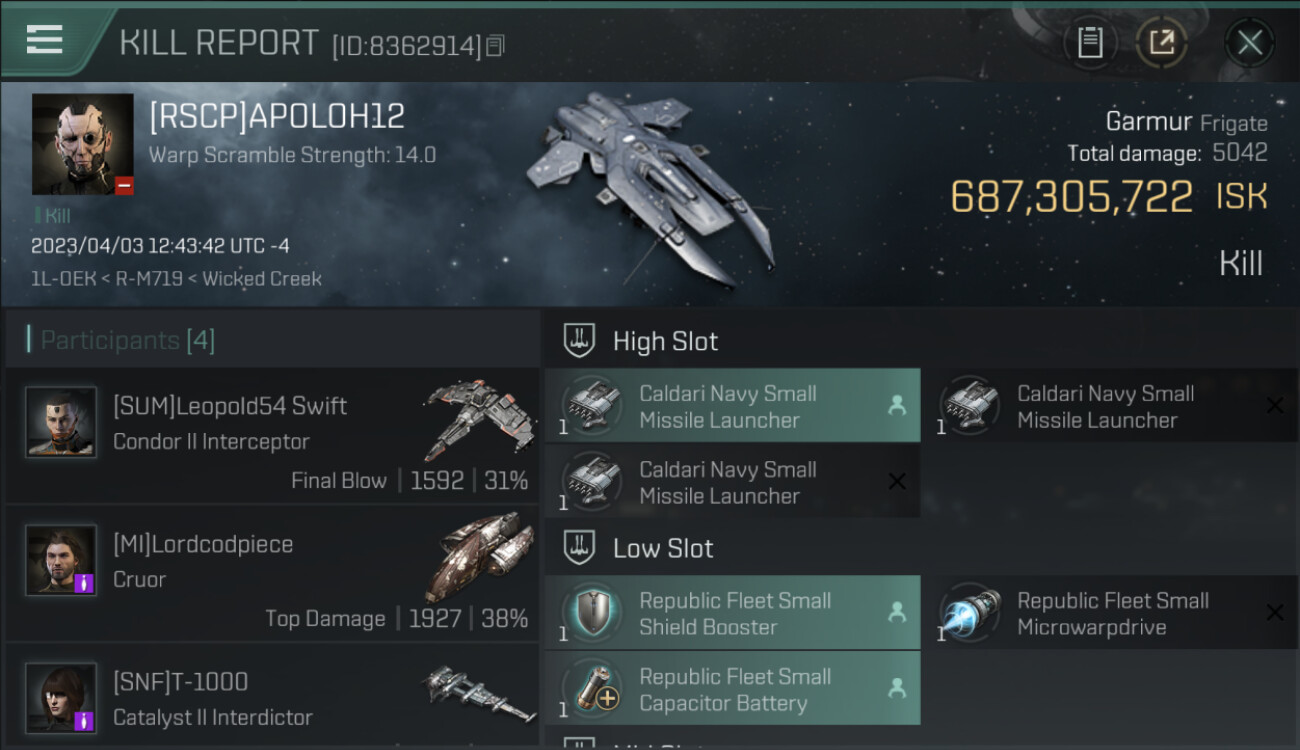Click the Republic Fleet Small Microwarpdrive icon
This screenshot has width=1300, height=750.
[x=971, y=612]
